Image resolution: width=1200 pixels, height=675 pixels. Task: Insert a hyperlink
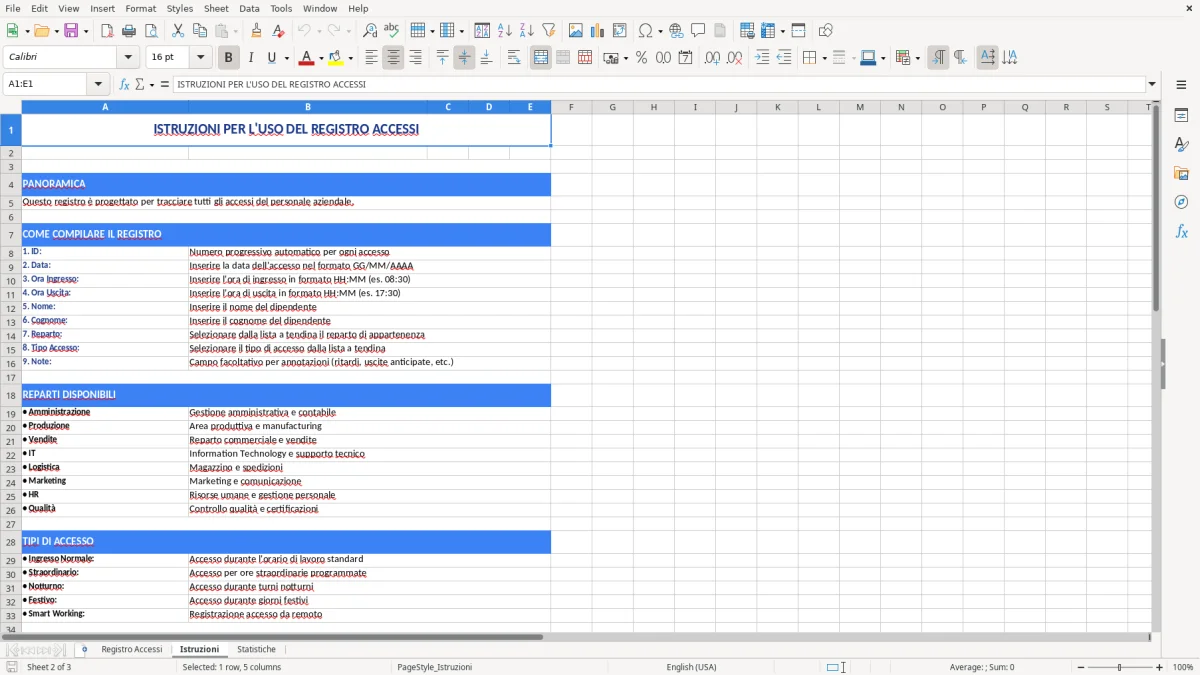pos(675,29)
